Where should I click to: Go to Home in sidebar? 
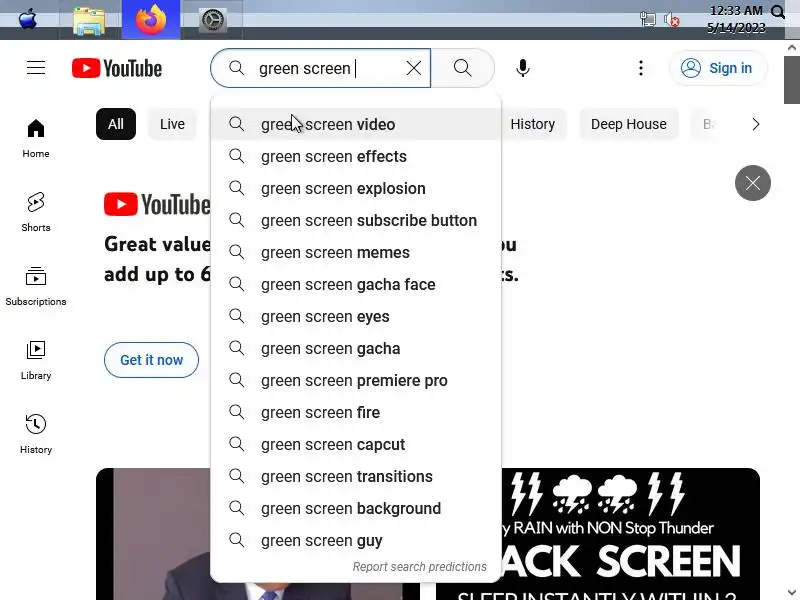click(x=36, y=138)
